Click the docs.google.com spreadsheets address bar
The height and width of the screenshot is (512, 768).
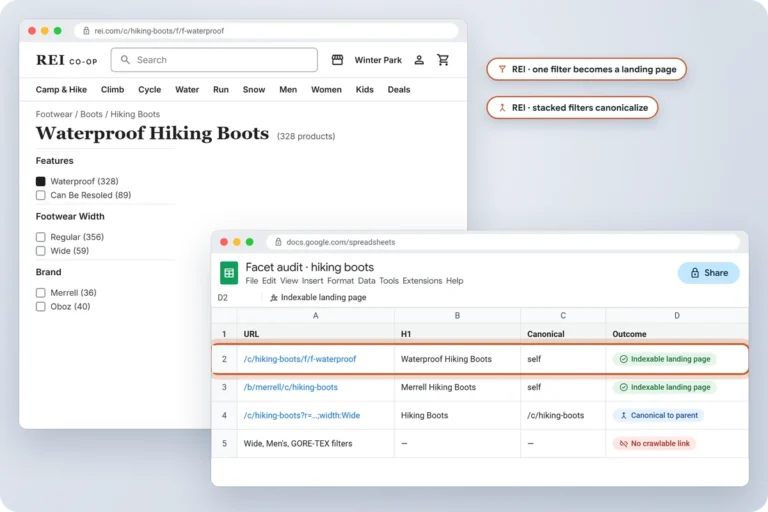coord(503,242)
